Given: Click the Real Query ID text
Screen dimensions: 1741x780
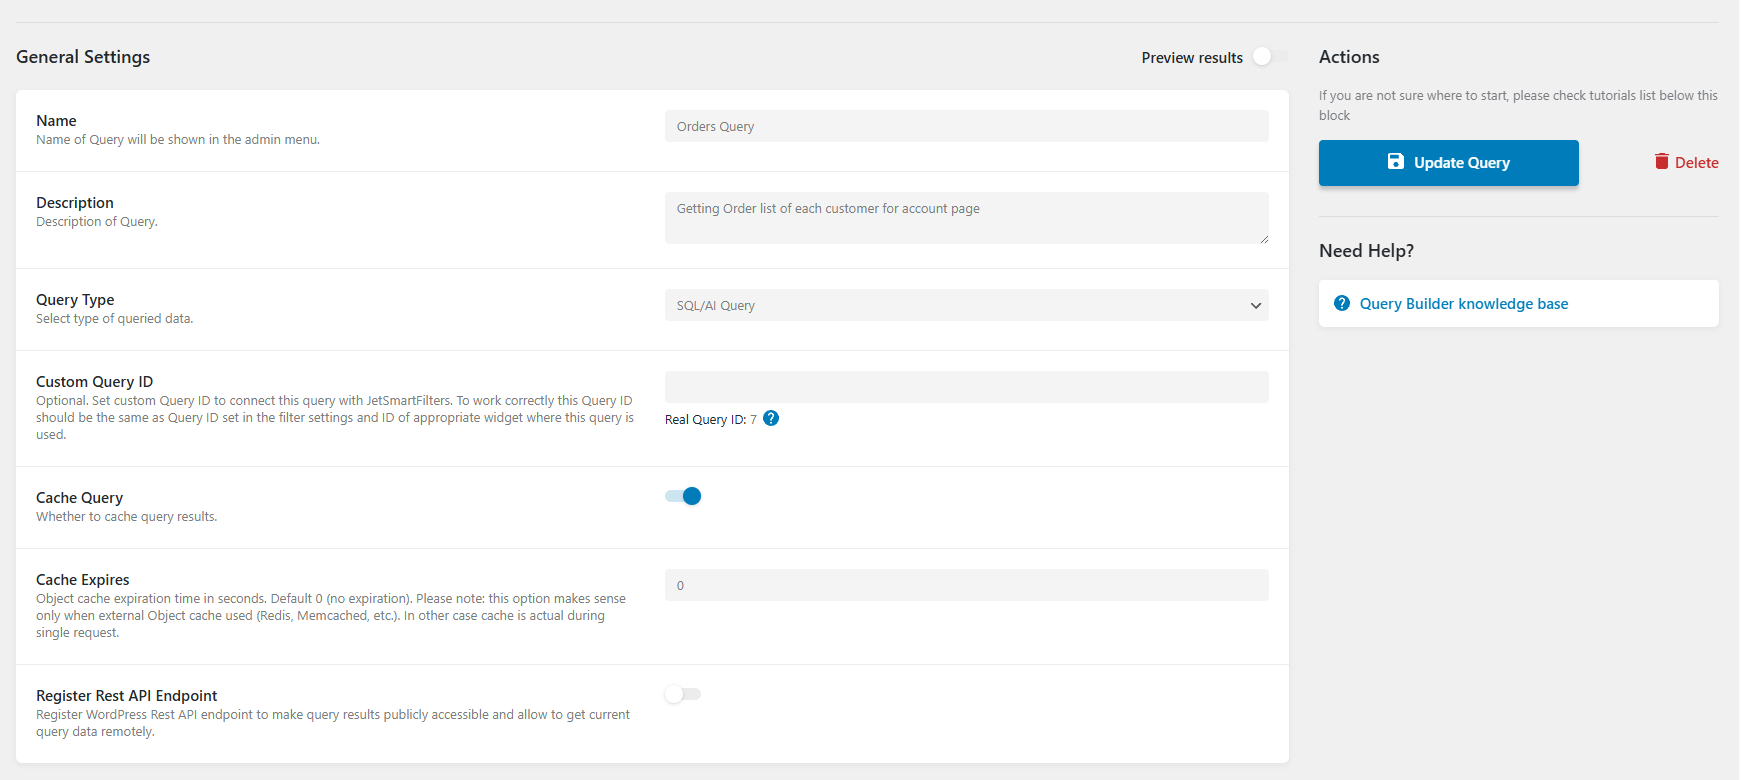Looking at the screenshot, I should [710, 420].
